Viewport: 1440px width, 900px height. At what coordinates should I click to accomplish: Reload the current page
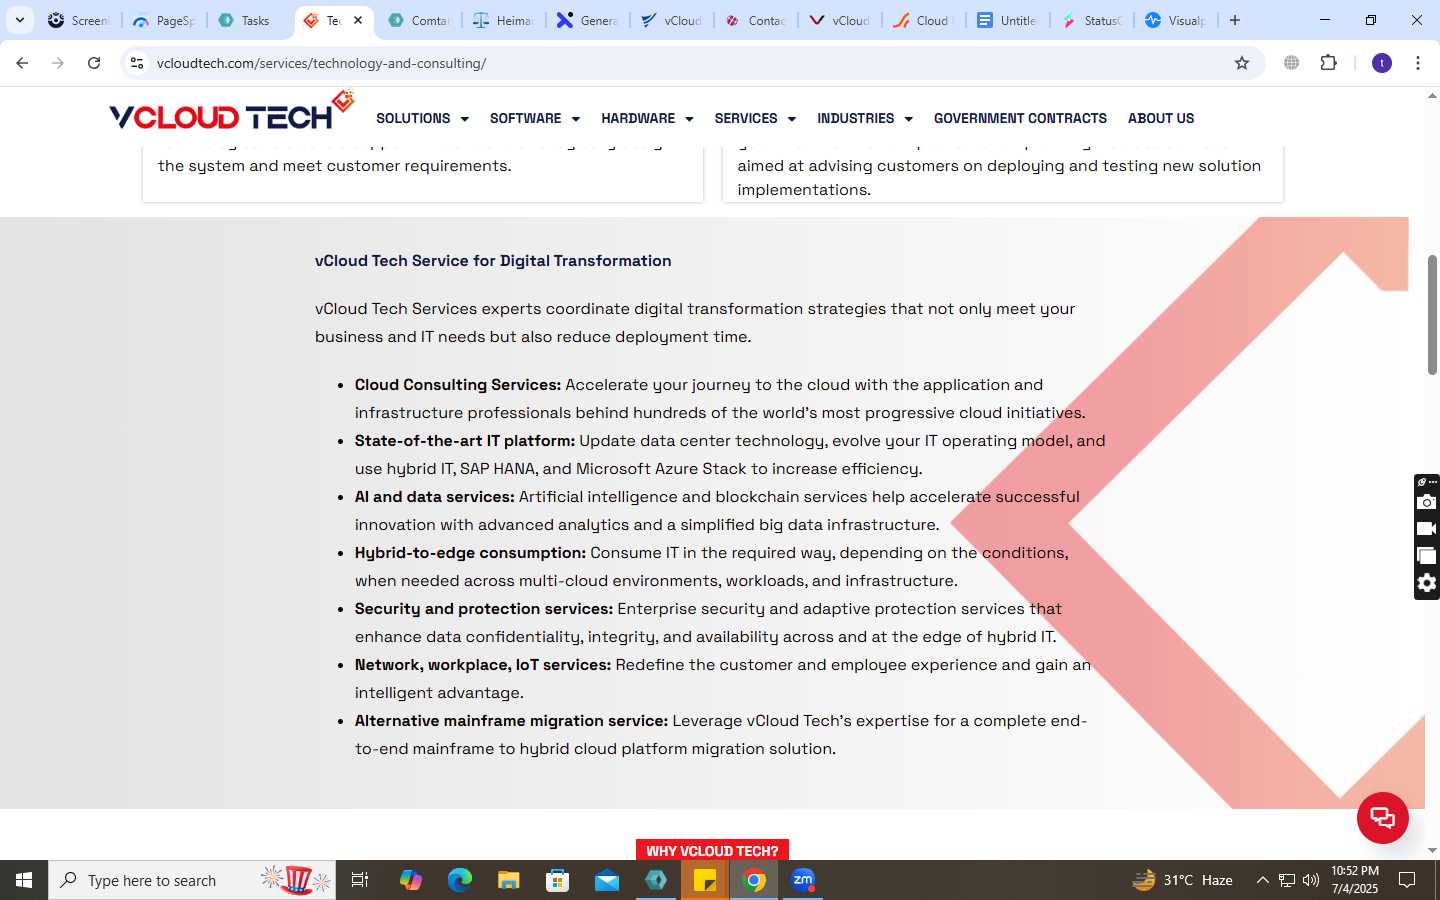94,63
